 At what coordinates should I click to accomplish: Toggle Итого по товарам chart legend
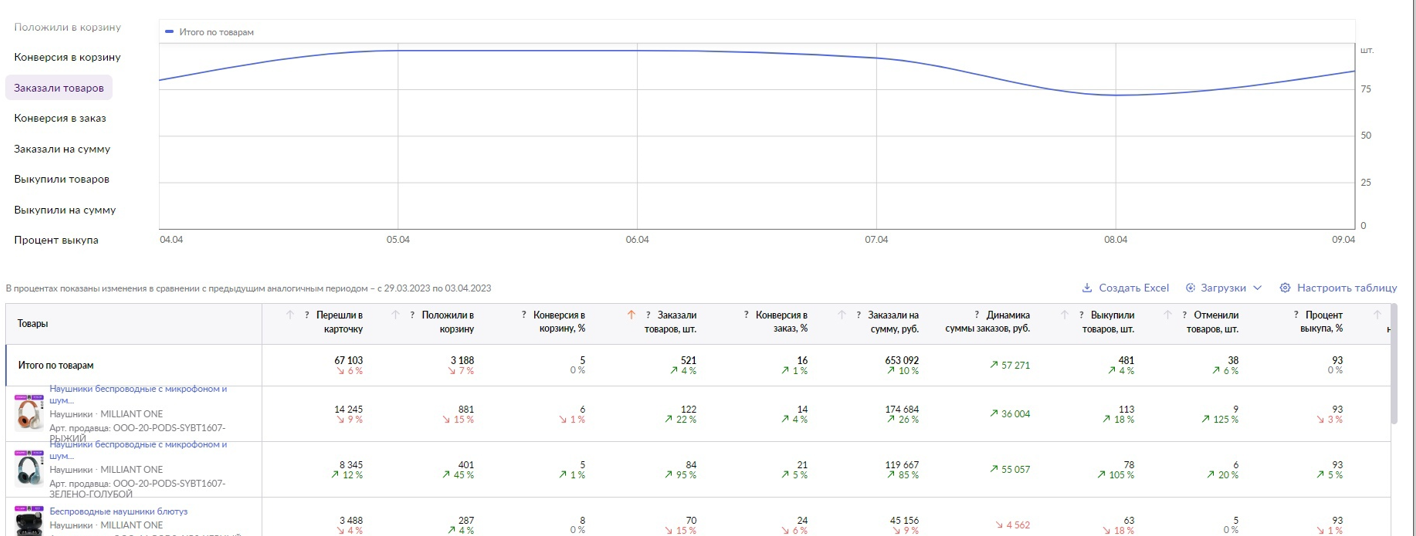point(210,32)
